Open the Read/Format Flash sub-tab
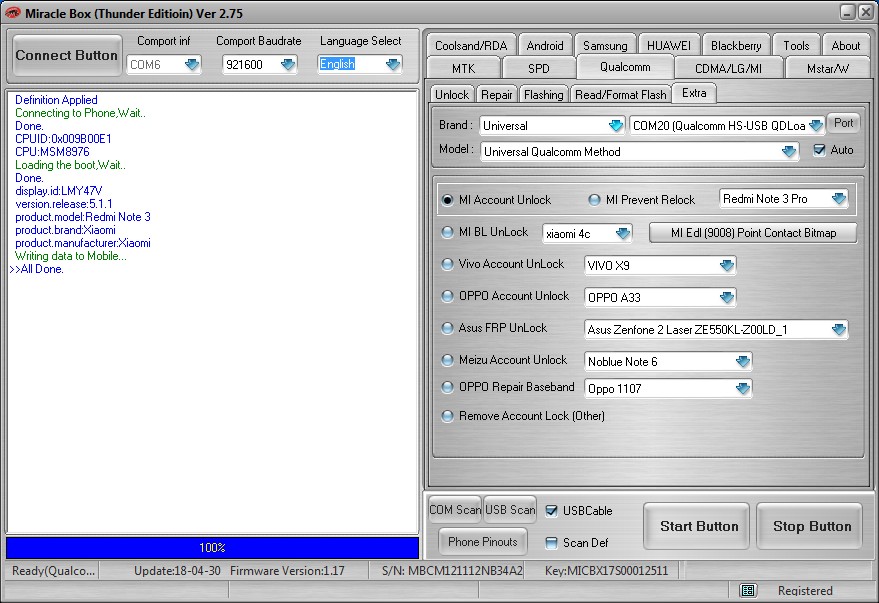The height and width of the screenshot is (603, 879). pyautogui.click(x=621, y=95)
